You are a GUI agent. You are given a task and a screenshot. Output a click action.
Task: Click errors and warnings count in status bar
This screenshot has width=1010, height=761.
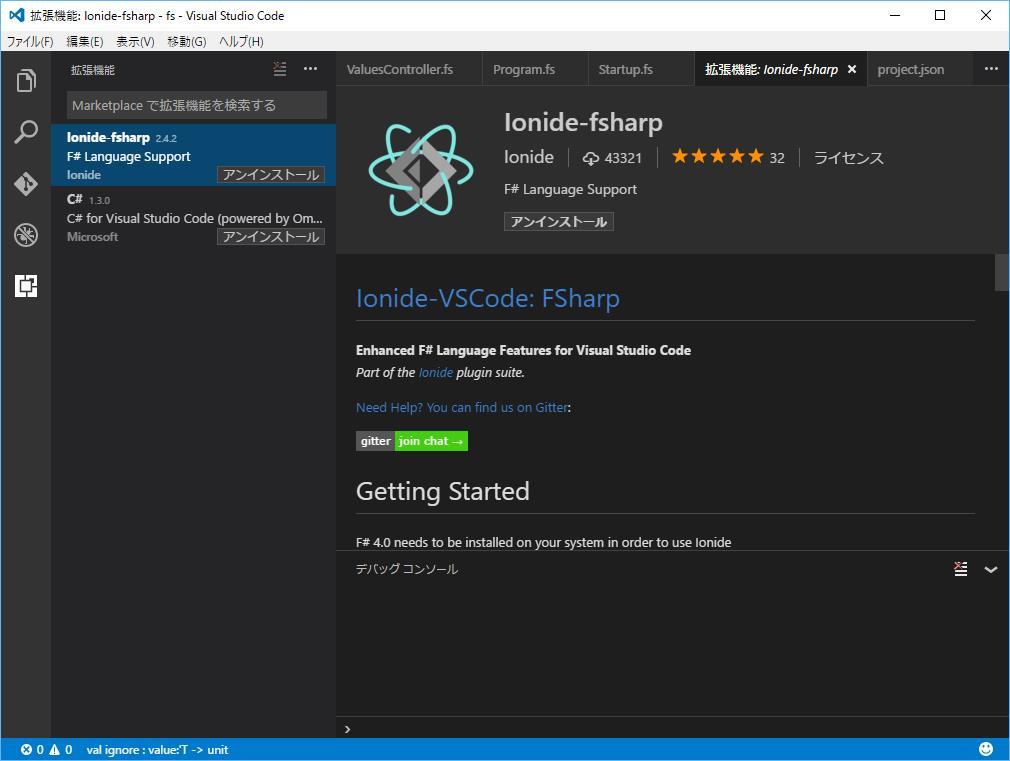[x=46, y=749]
